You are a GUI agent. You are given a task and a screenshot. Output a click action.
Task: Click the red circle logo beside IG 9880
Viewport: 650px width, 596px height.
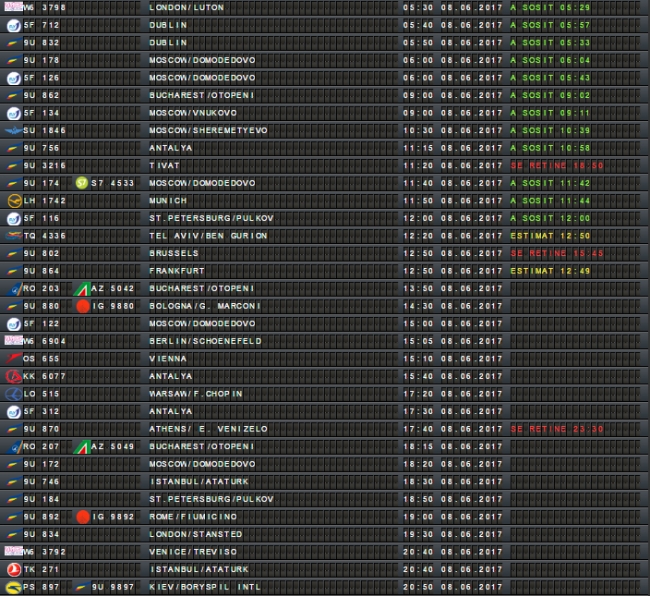coord(83,306)
